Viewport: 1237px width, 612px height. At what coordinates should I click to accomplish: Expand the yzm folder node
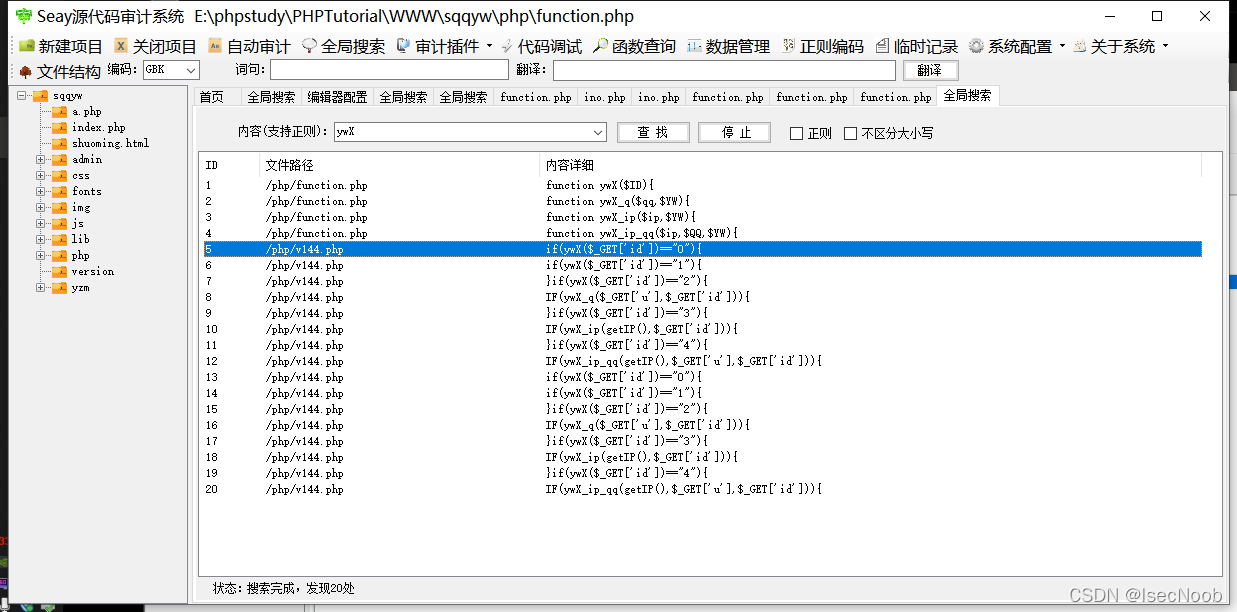[x=41, y=288]
